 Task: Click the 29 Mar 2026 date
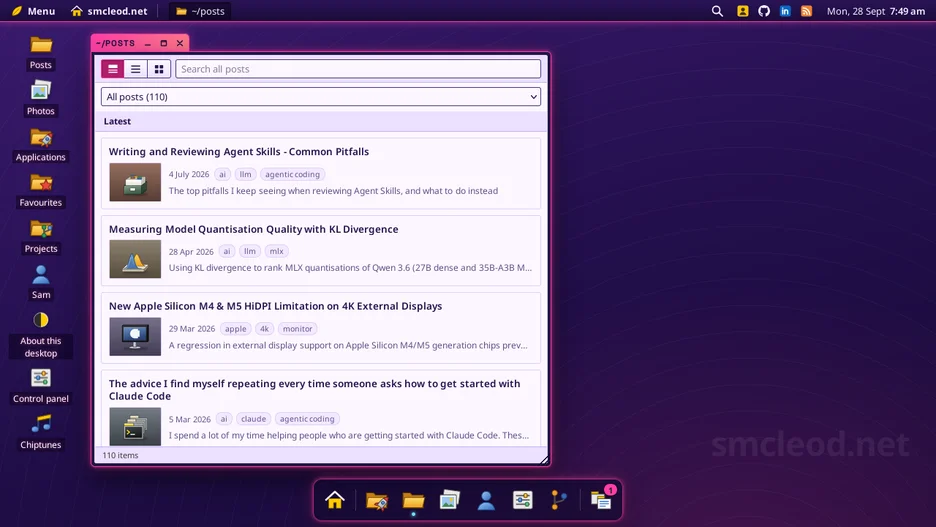[x=192, y=329]
